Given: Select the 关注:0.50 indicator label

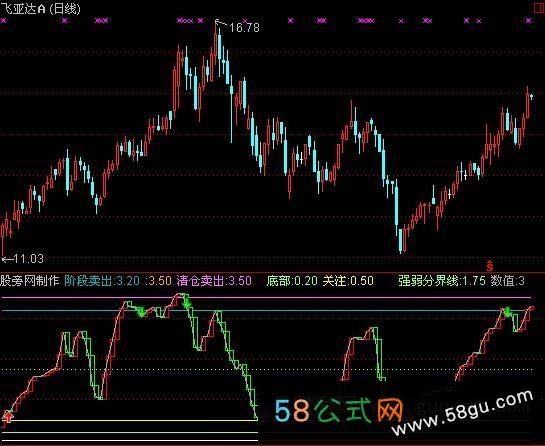Looking at the screenshot, I should tap(348, 281).
